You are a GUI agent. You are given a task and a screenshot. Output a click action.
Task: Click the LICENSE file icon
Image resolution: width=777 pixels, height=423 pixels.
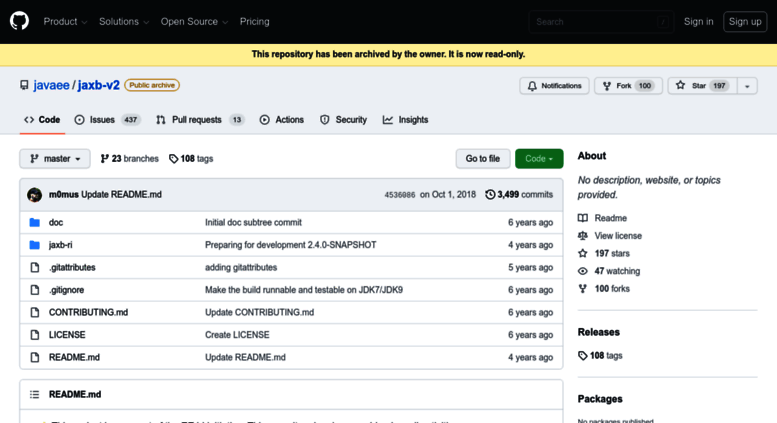point(35,335)
